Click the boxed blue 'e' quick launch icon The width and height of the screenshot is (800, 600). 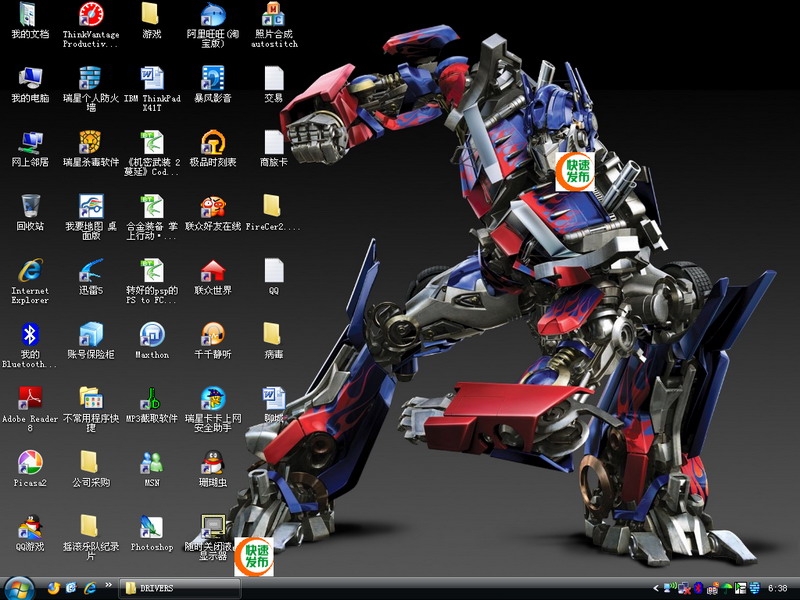click(71, 588)
